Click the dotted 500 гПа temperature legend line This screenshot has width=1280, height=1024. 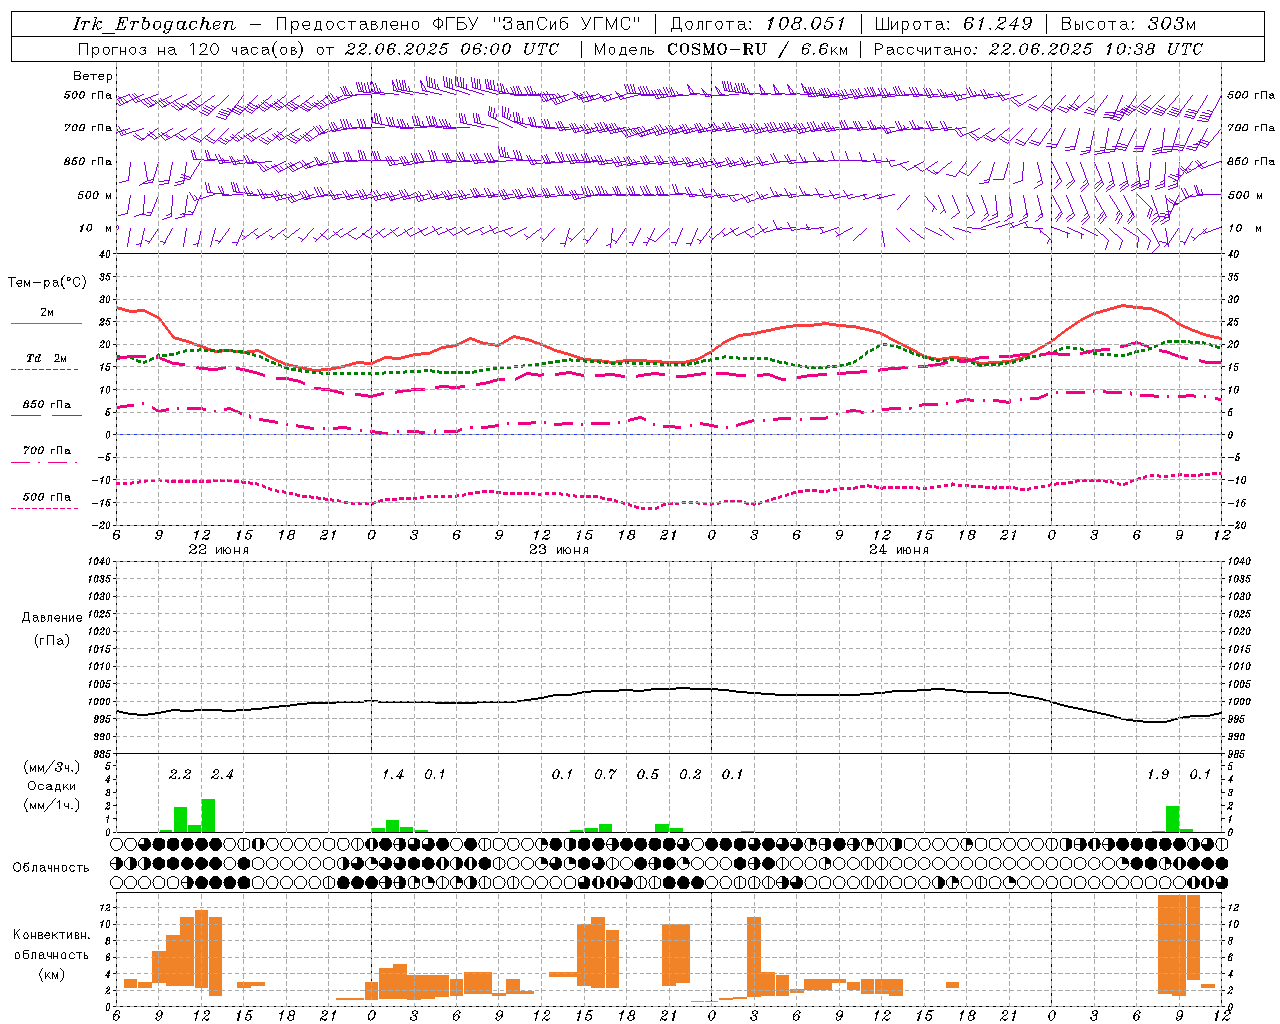pyautogui.click(x=44, y=509)
